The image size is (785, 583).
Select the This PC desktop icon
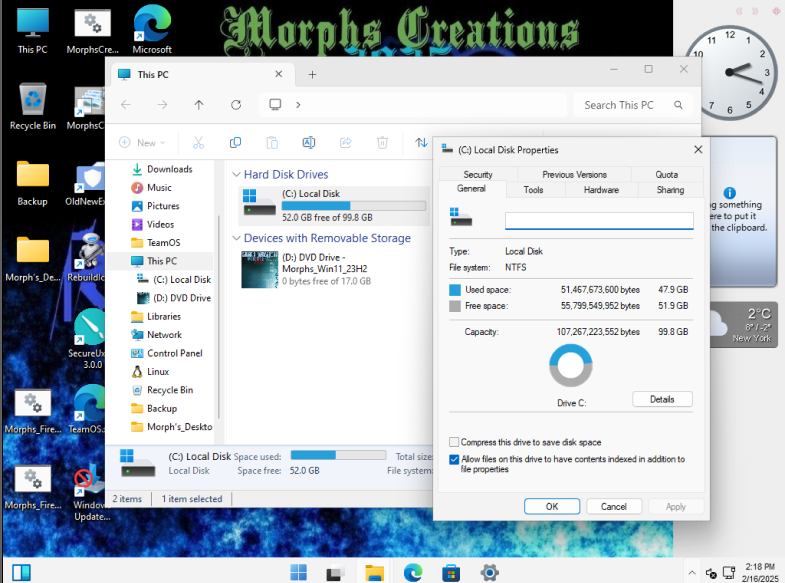(x=33, y=31)
